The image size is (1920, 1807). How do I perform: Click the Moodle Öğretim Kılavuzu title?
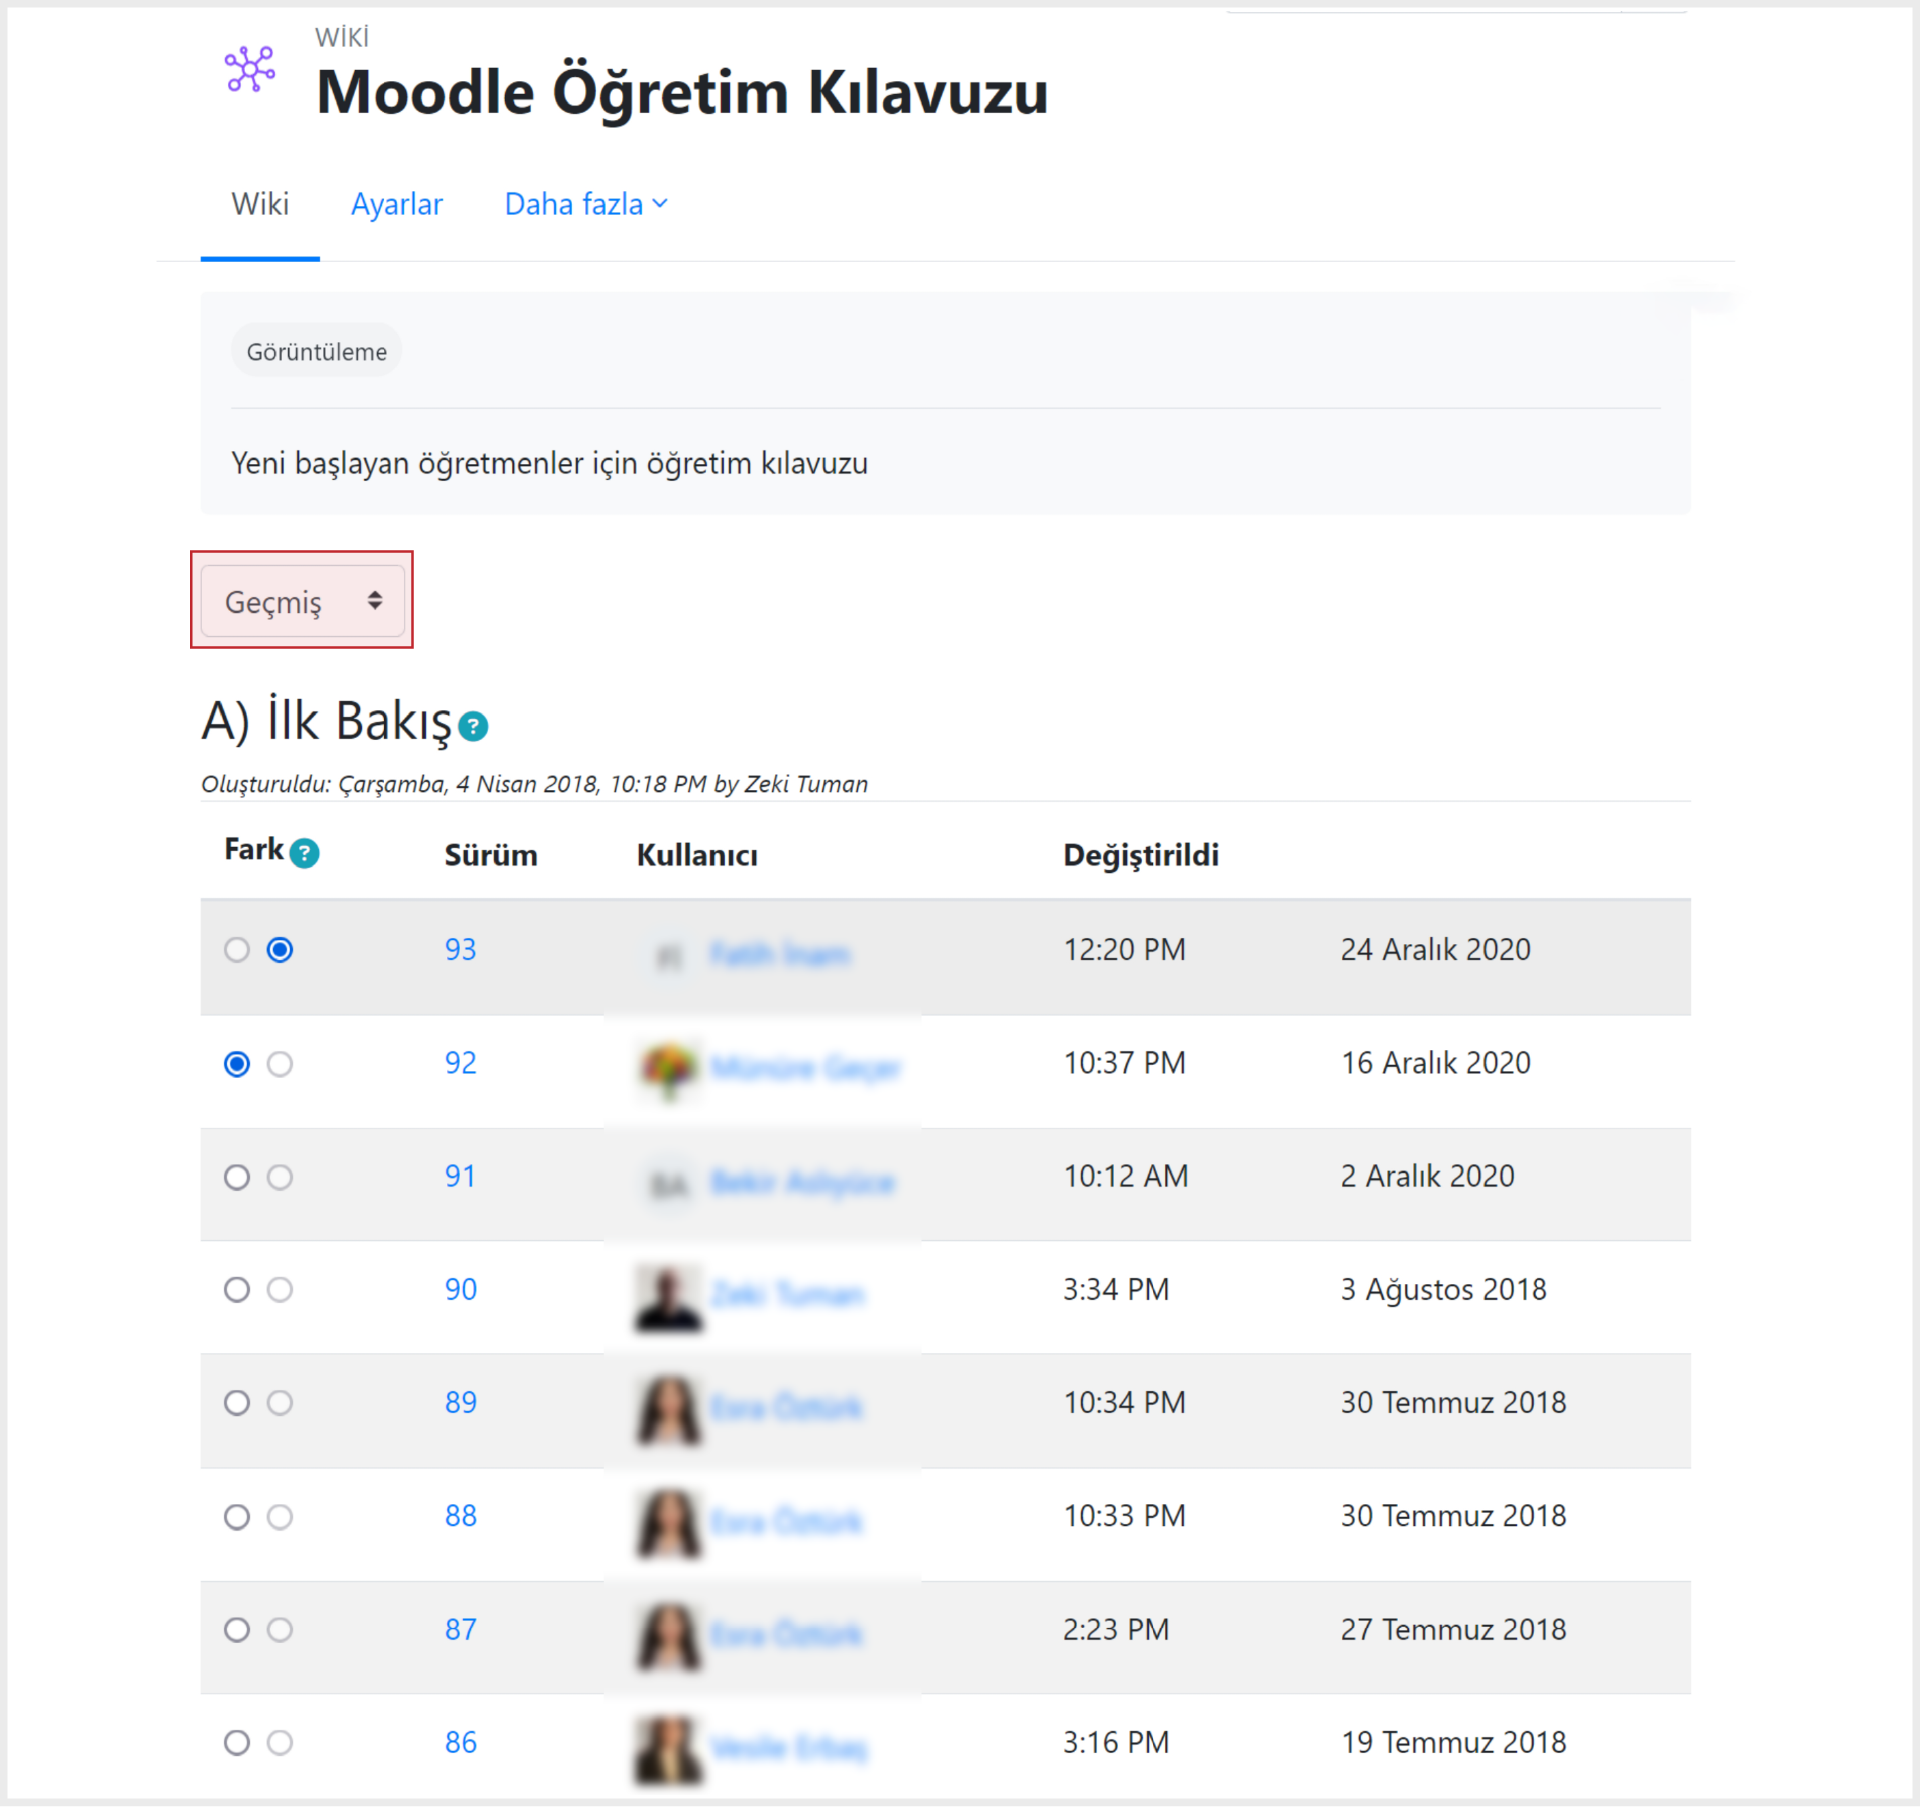pyautogui.click(x=682, y=93)
